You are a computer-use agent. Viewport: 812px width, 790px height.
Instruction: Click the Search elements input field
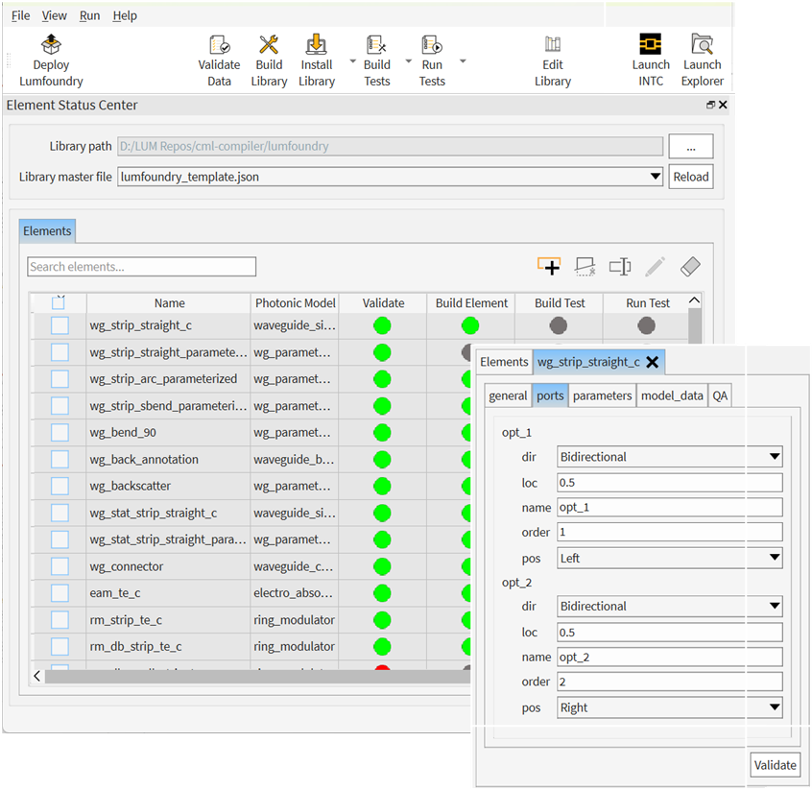pos(141,267)
